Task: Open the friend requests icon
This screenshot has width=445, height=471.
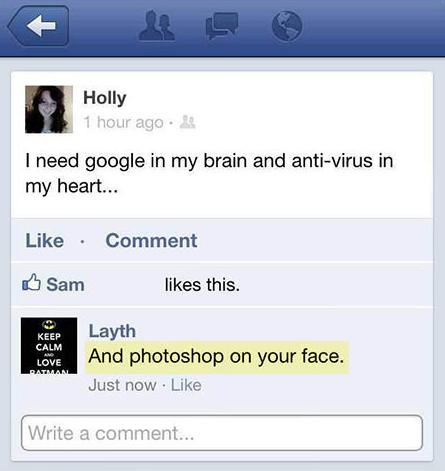Action: pyautogui.click(x=157, y=26)
